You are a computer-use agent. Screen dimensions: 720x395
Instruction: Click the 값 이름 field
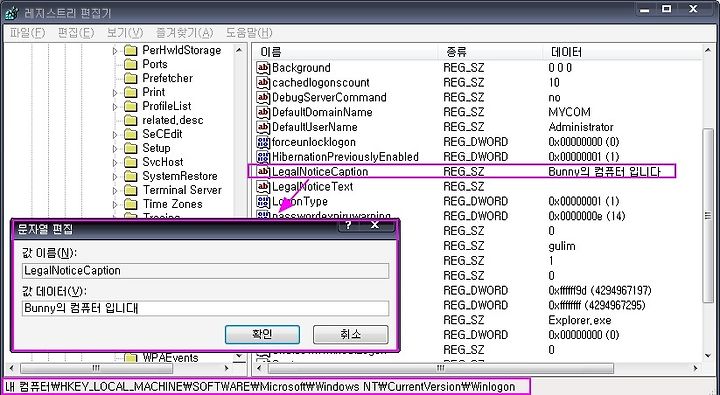pyautogui.click(x=205, y=271)
